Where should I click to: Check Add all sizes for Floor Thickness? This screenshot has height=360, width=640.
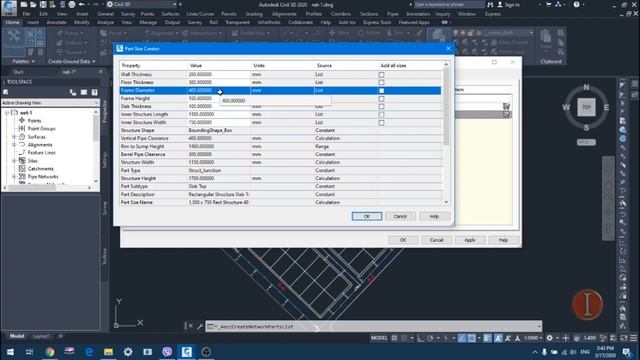pos(381,82)
